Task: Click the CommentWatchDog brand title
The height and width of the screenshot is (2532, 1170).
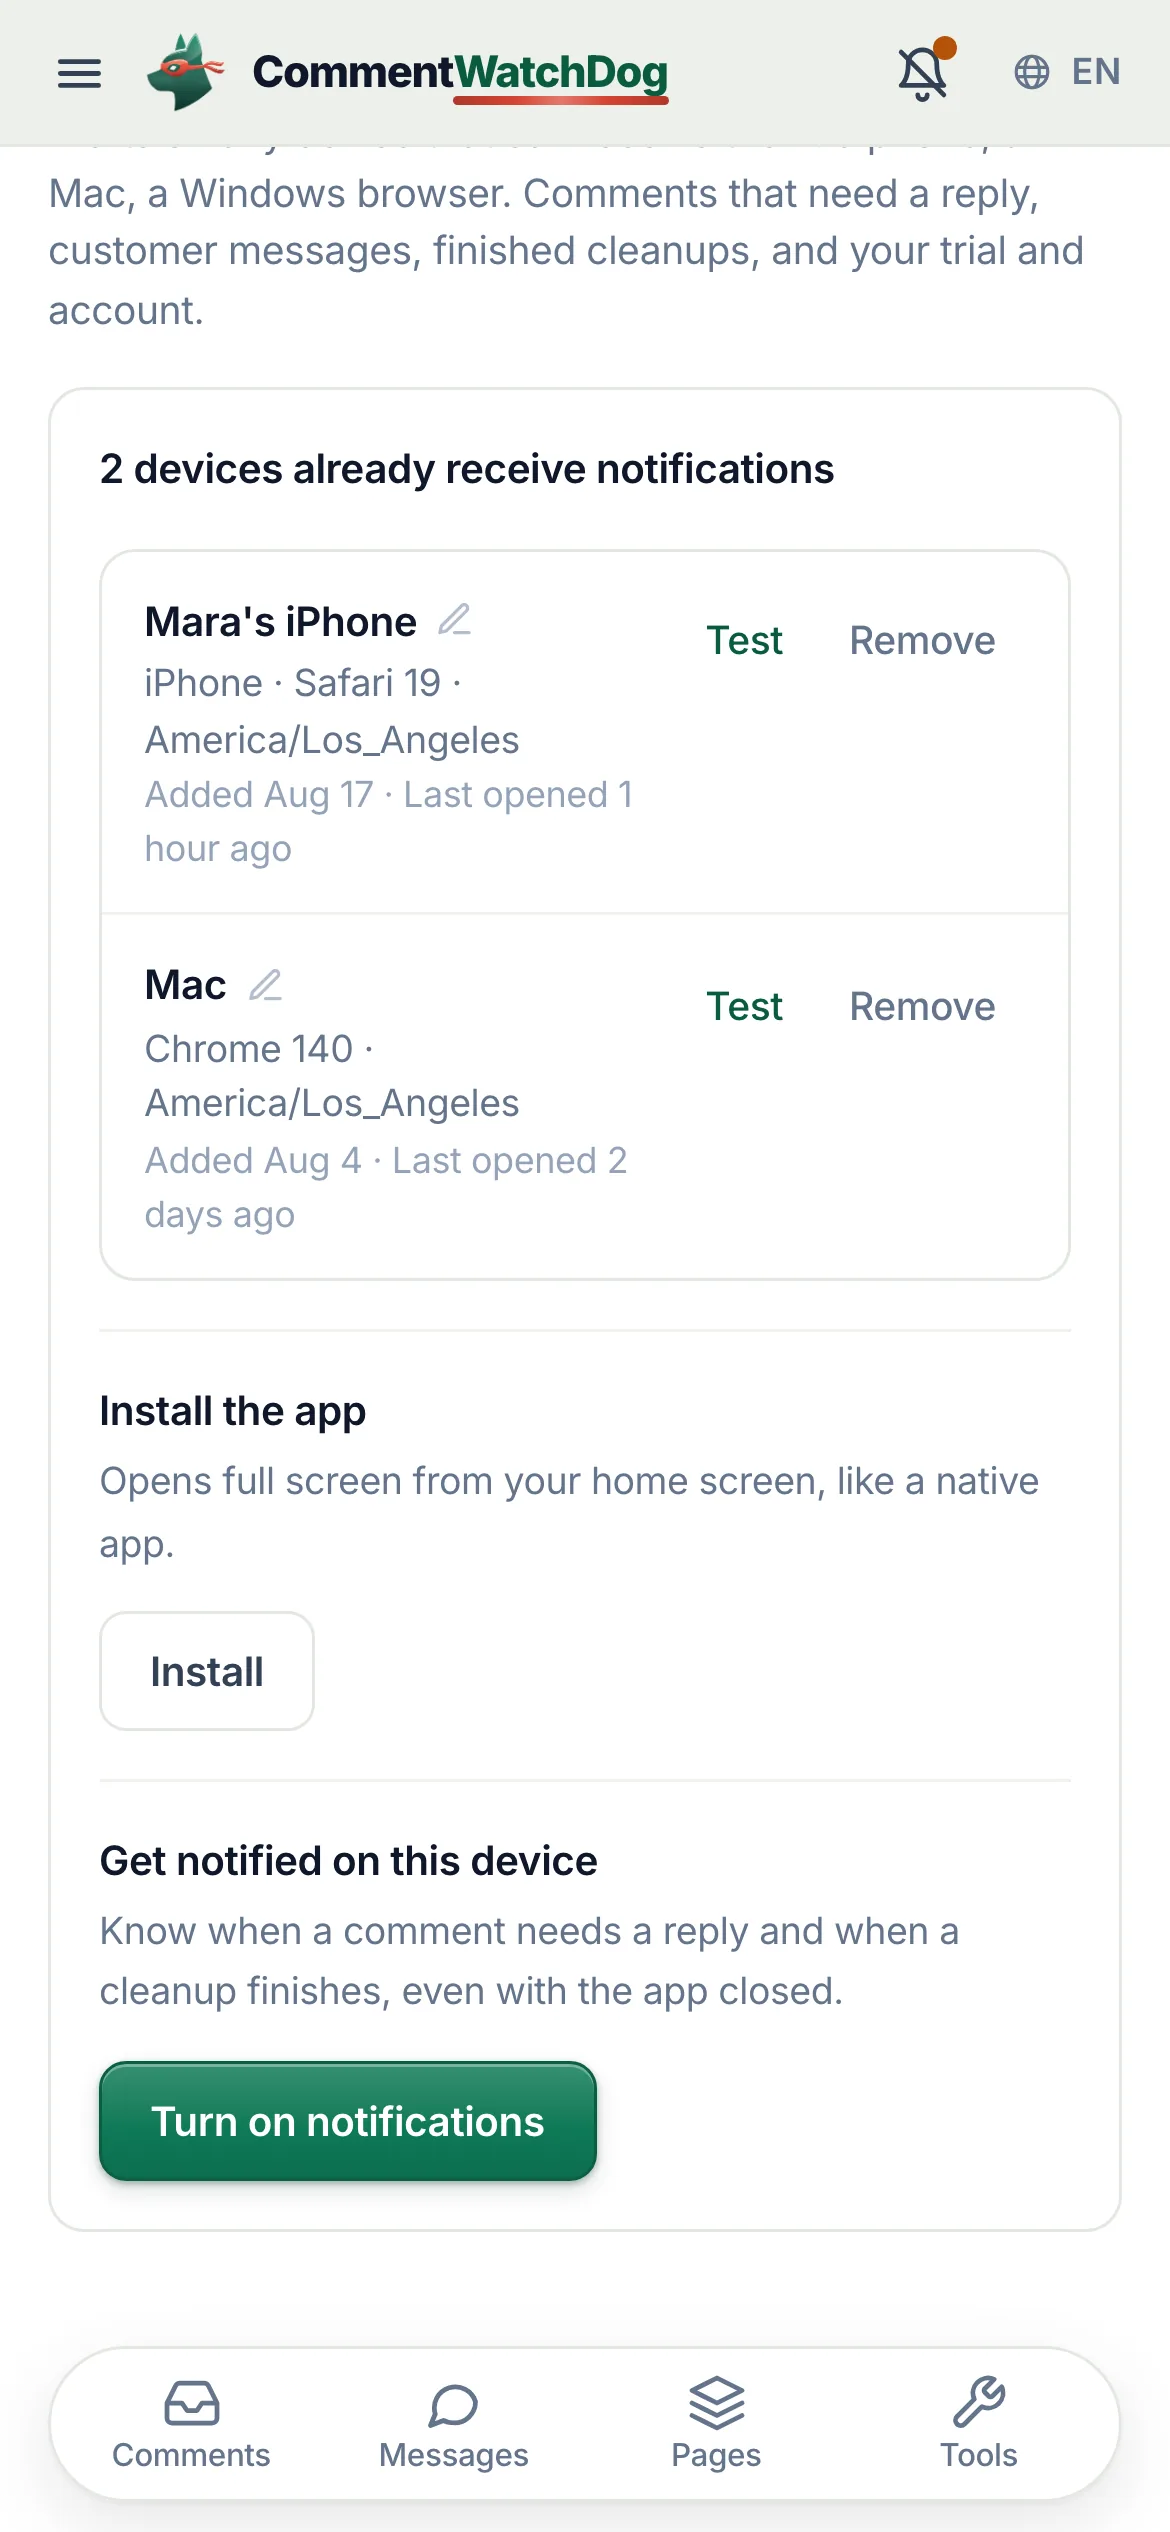Action: click(460, 72)
